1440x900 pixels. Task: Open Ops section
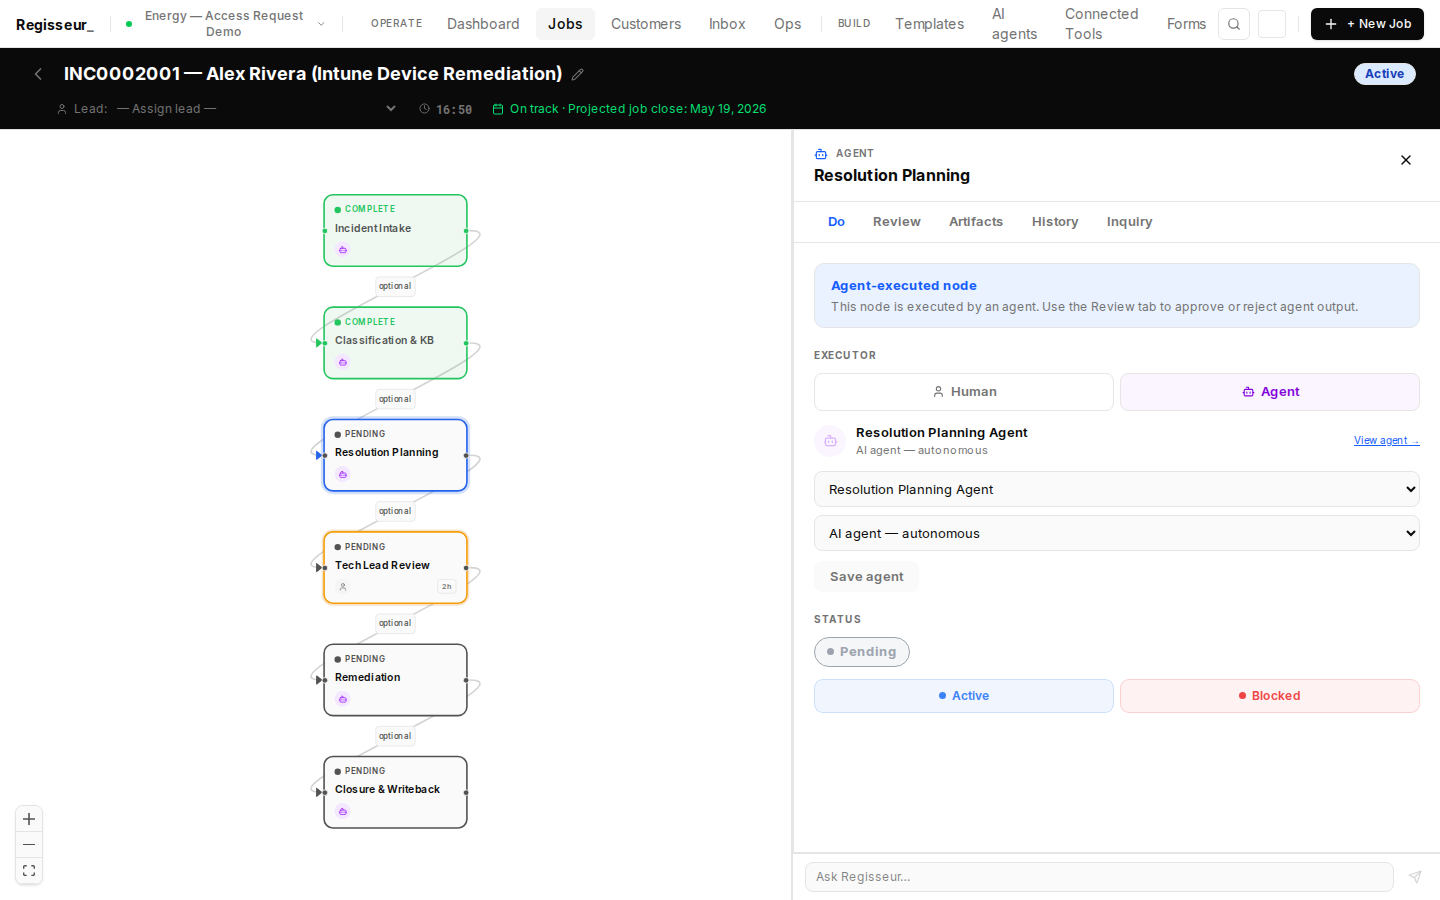click(x=787, y=24)
